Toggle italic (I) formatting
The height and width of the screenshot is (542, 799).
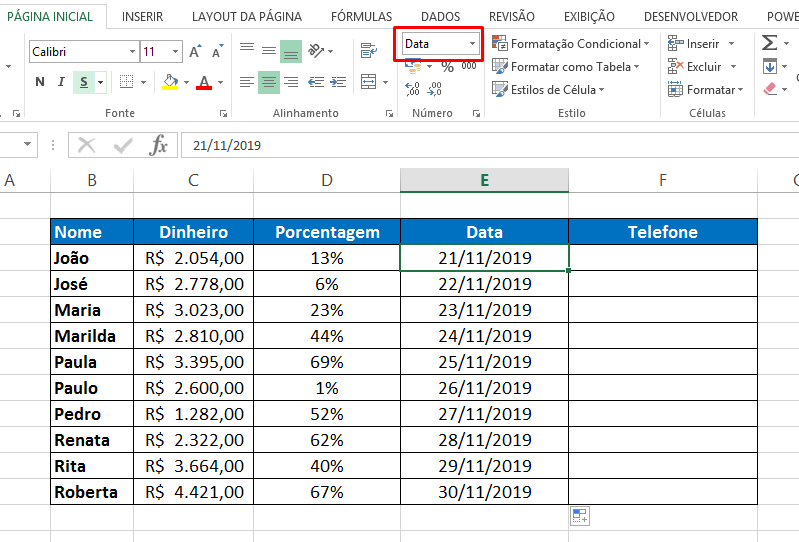61,82
